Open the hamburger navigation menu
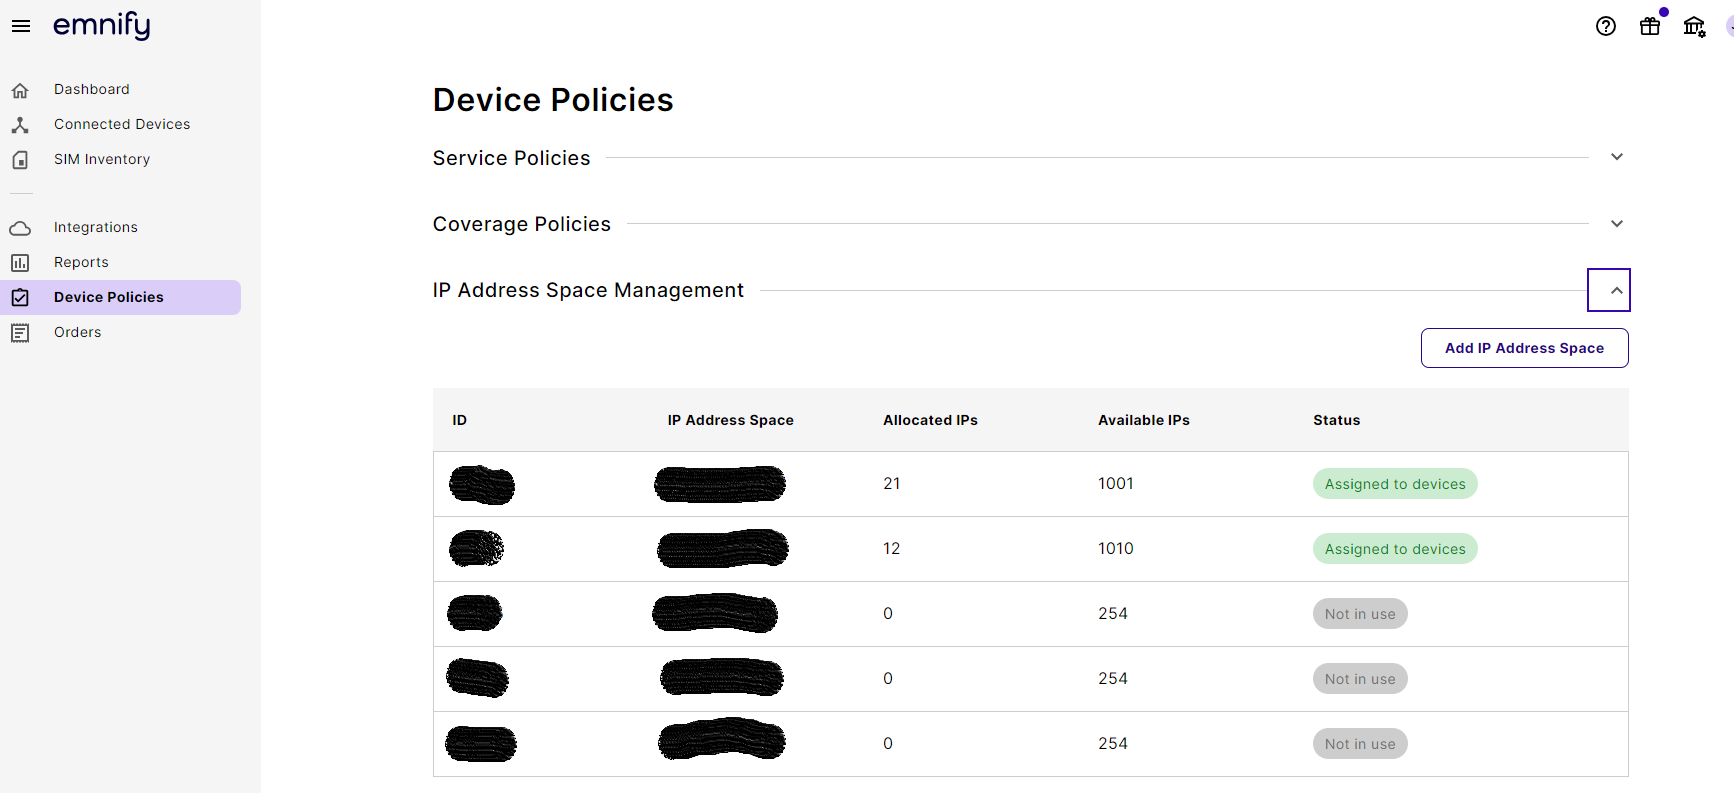 (x=21, y=26)
